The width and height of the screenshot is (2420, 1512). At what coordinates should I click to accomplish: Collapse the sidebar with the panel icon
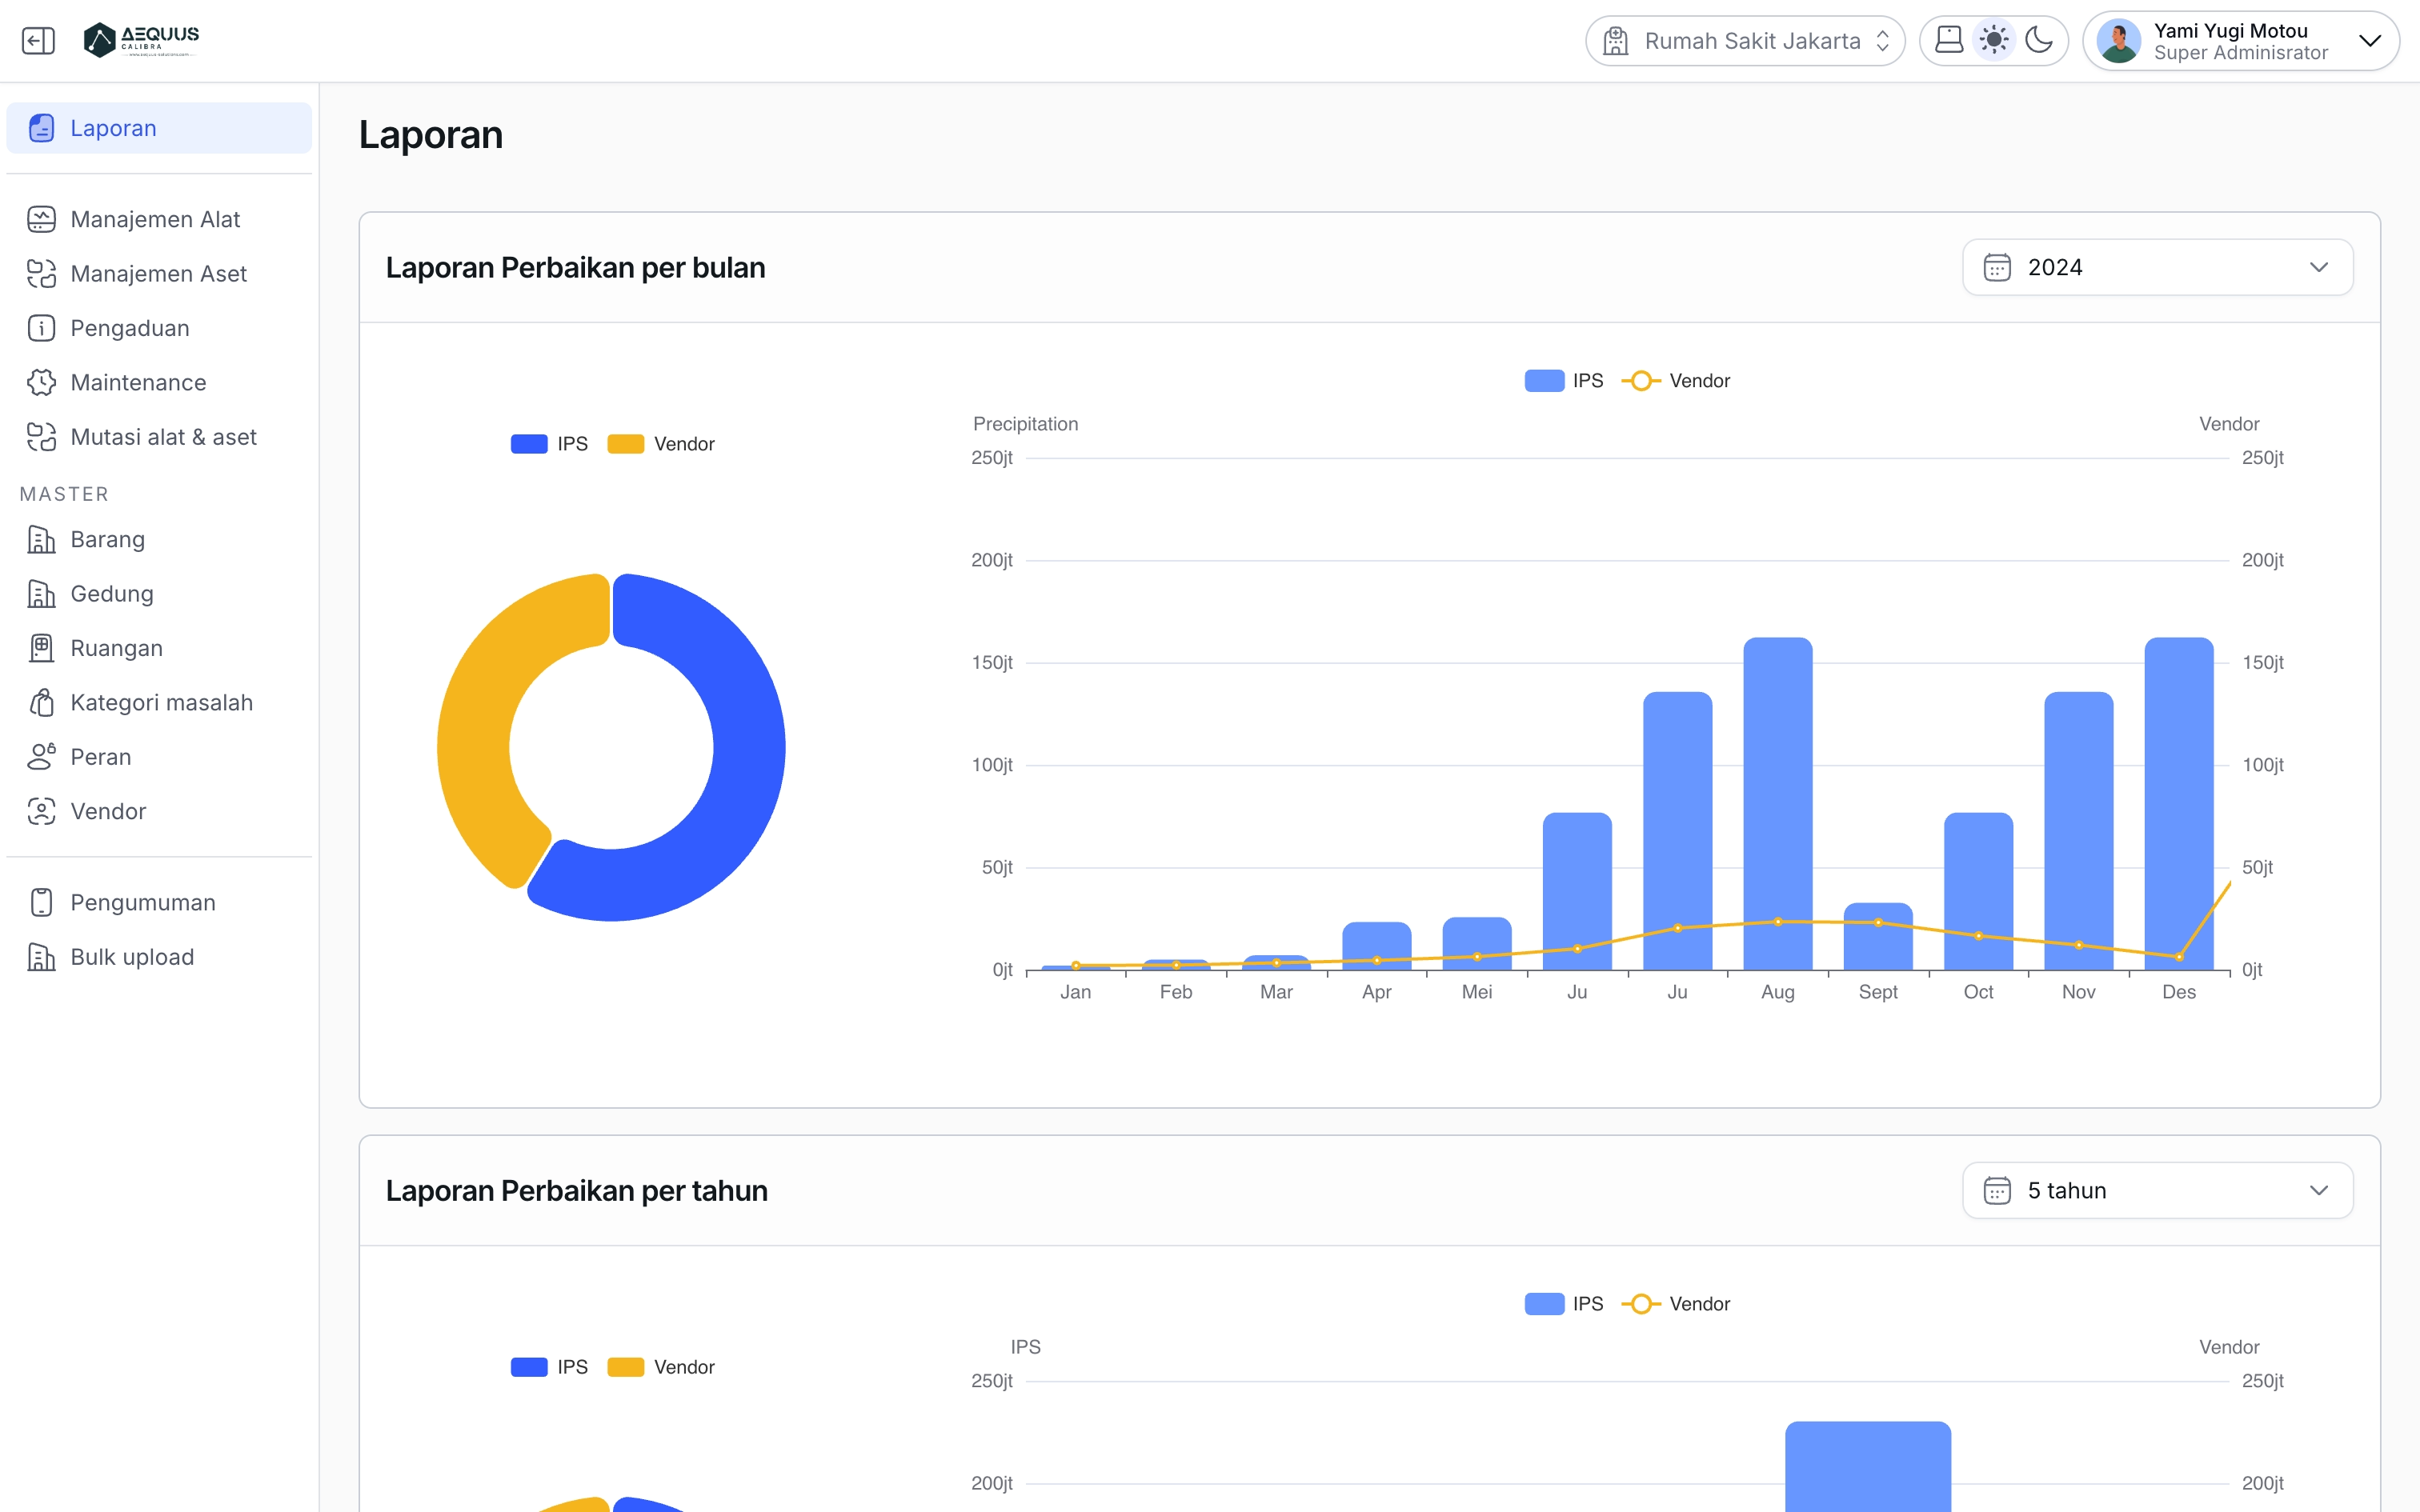point(38,40)
